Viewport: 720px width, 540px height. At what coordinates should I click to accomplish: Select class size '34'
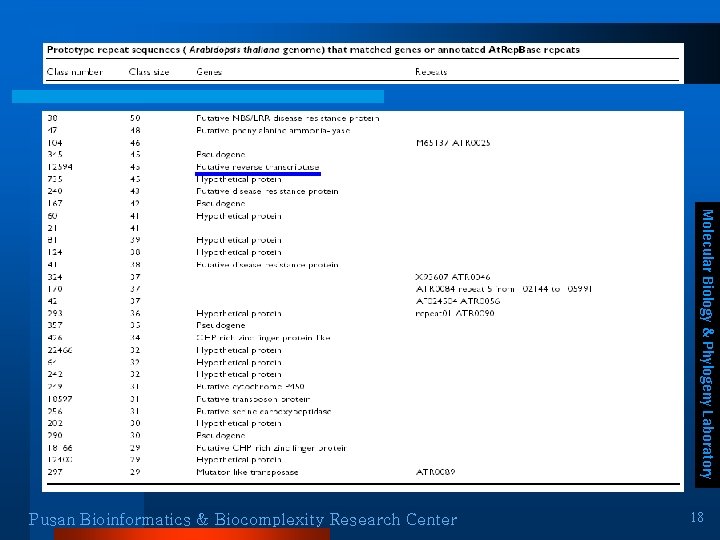[135, 338]
